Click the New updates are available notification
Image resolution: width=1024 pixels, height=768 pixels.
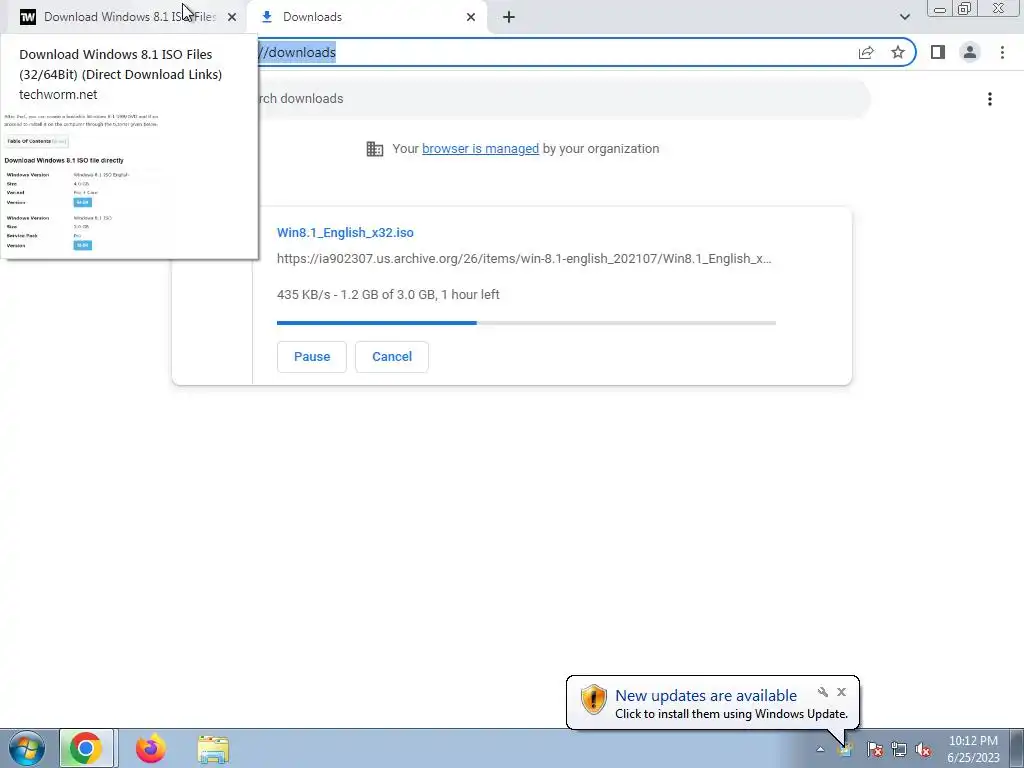pyautogui.click(x=712, y=703)
